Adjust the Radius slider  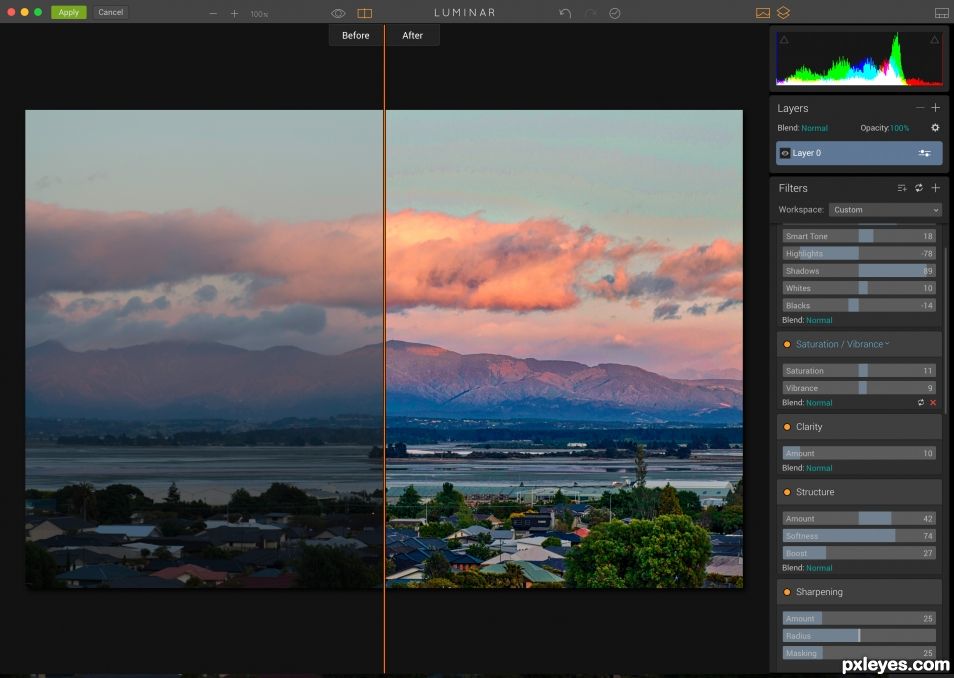[859, 635]
